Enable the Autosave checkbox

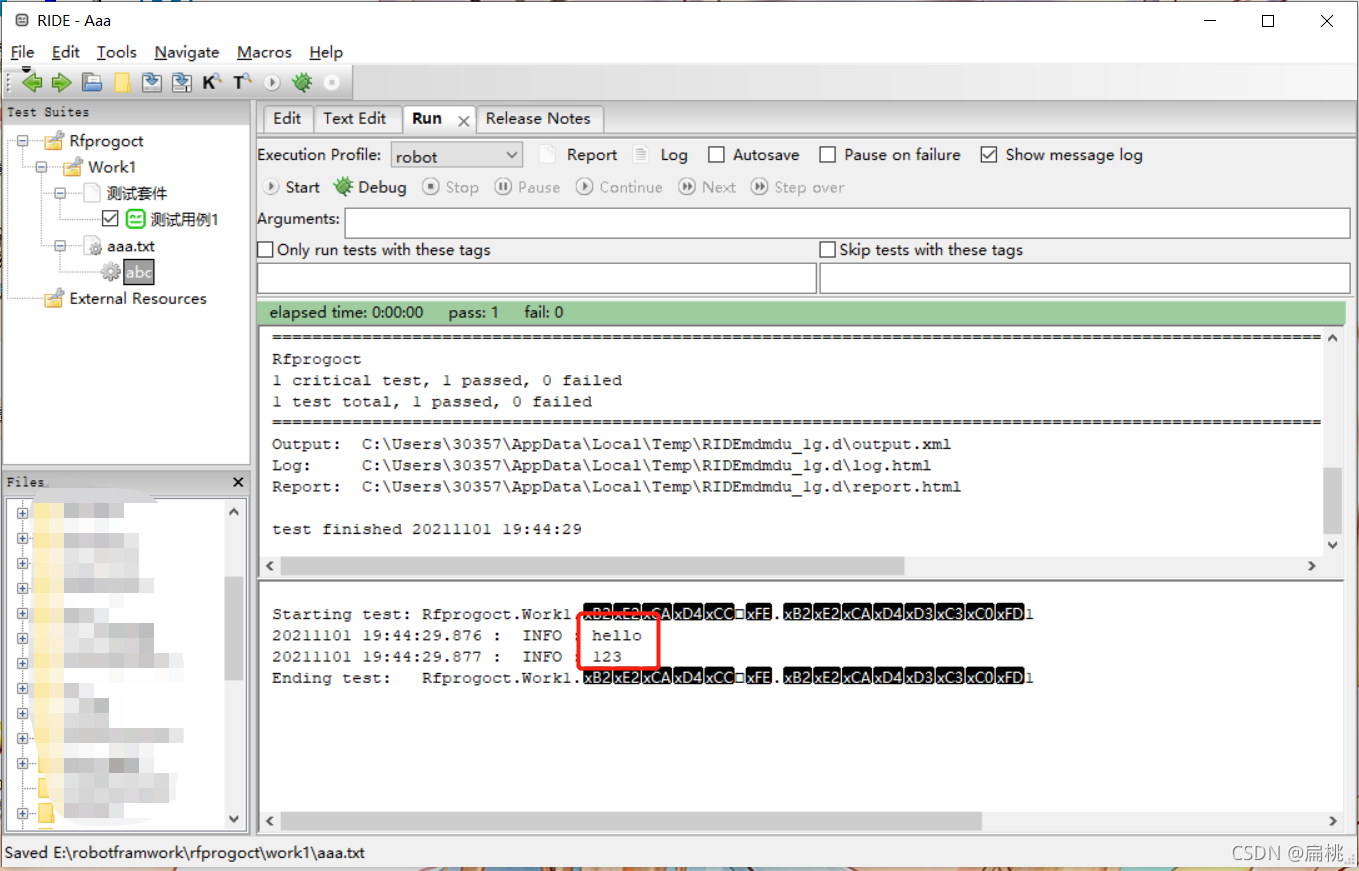(x=716, y=155)
